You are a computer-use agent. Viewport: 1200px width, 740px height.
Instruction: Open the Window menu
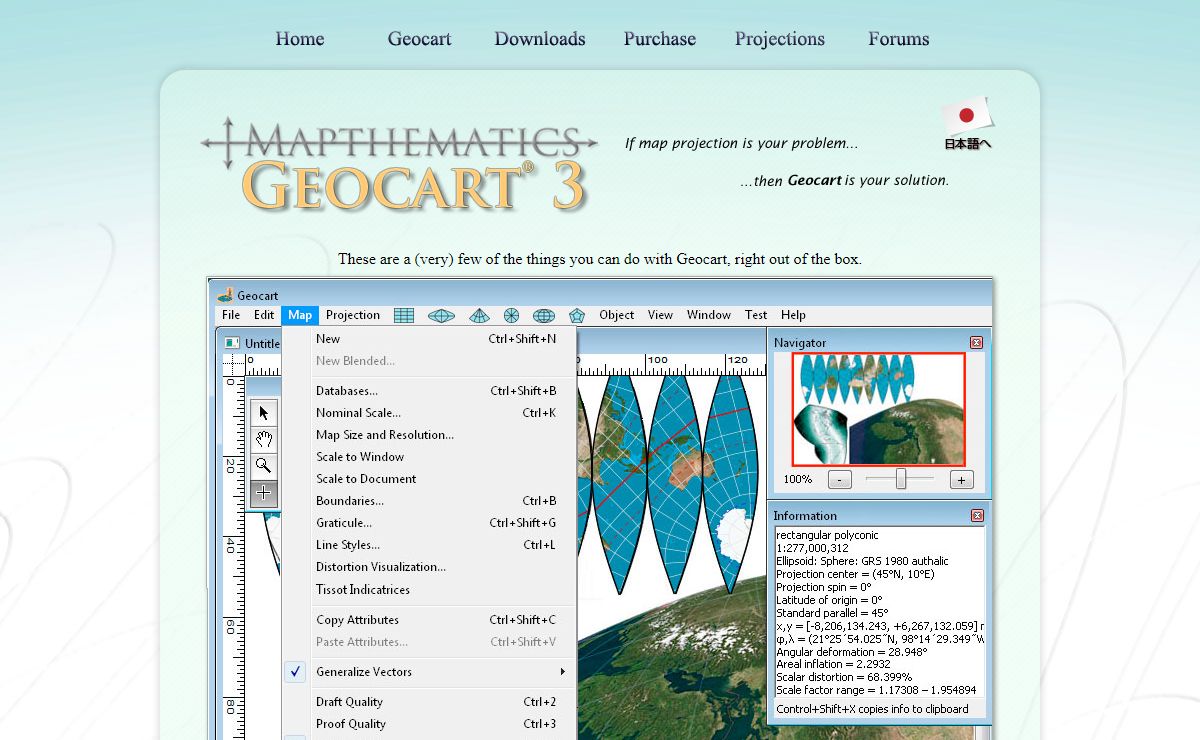click(x=709, y=315)
